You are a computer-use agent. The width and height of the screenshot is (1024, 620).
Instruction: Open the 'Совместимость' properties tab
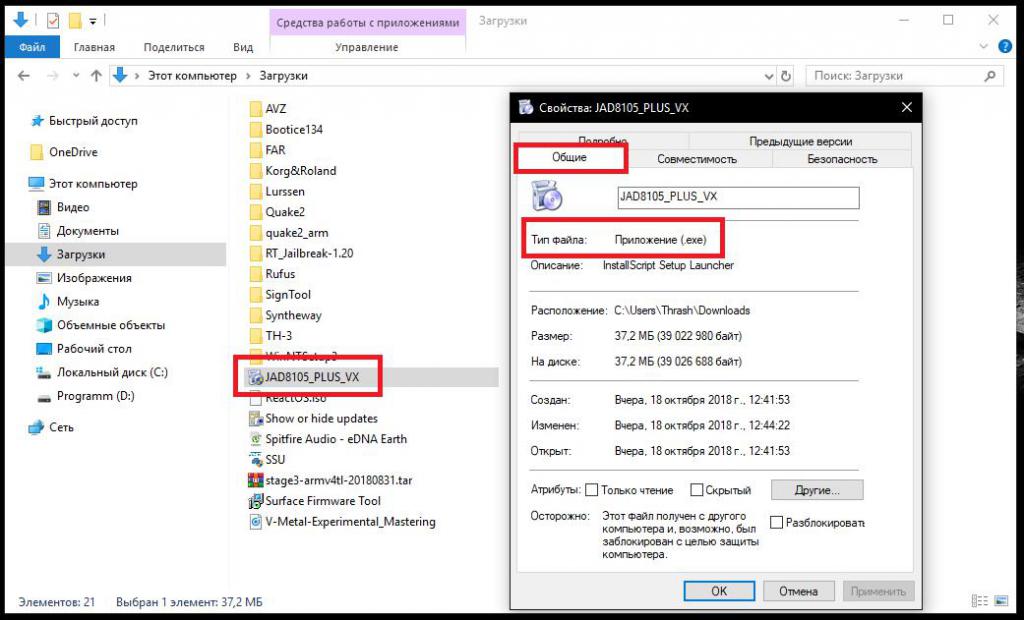pyautogui.click(x=697, y=159)
